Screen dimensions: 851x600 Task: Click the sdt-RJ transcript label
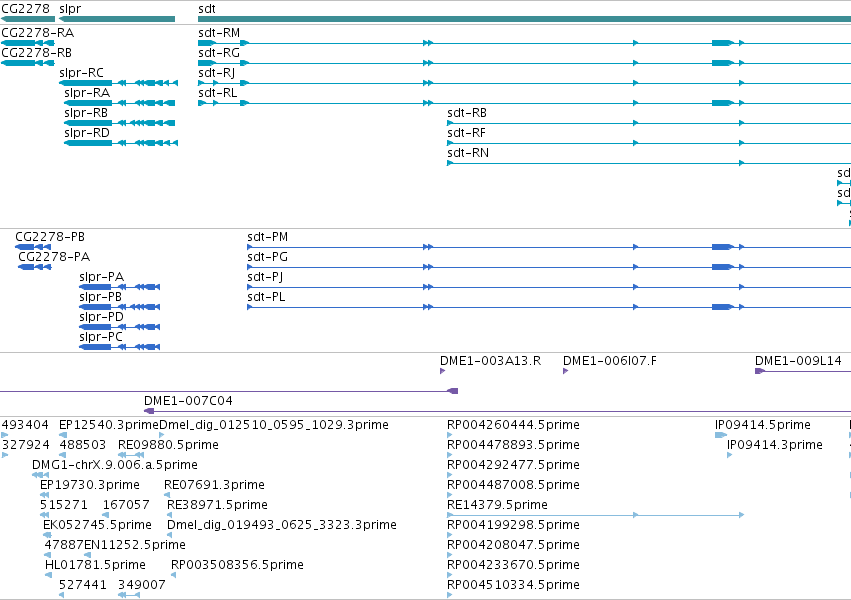pos(217,73)
